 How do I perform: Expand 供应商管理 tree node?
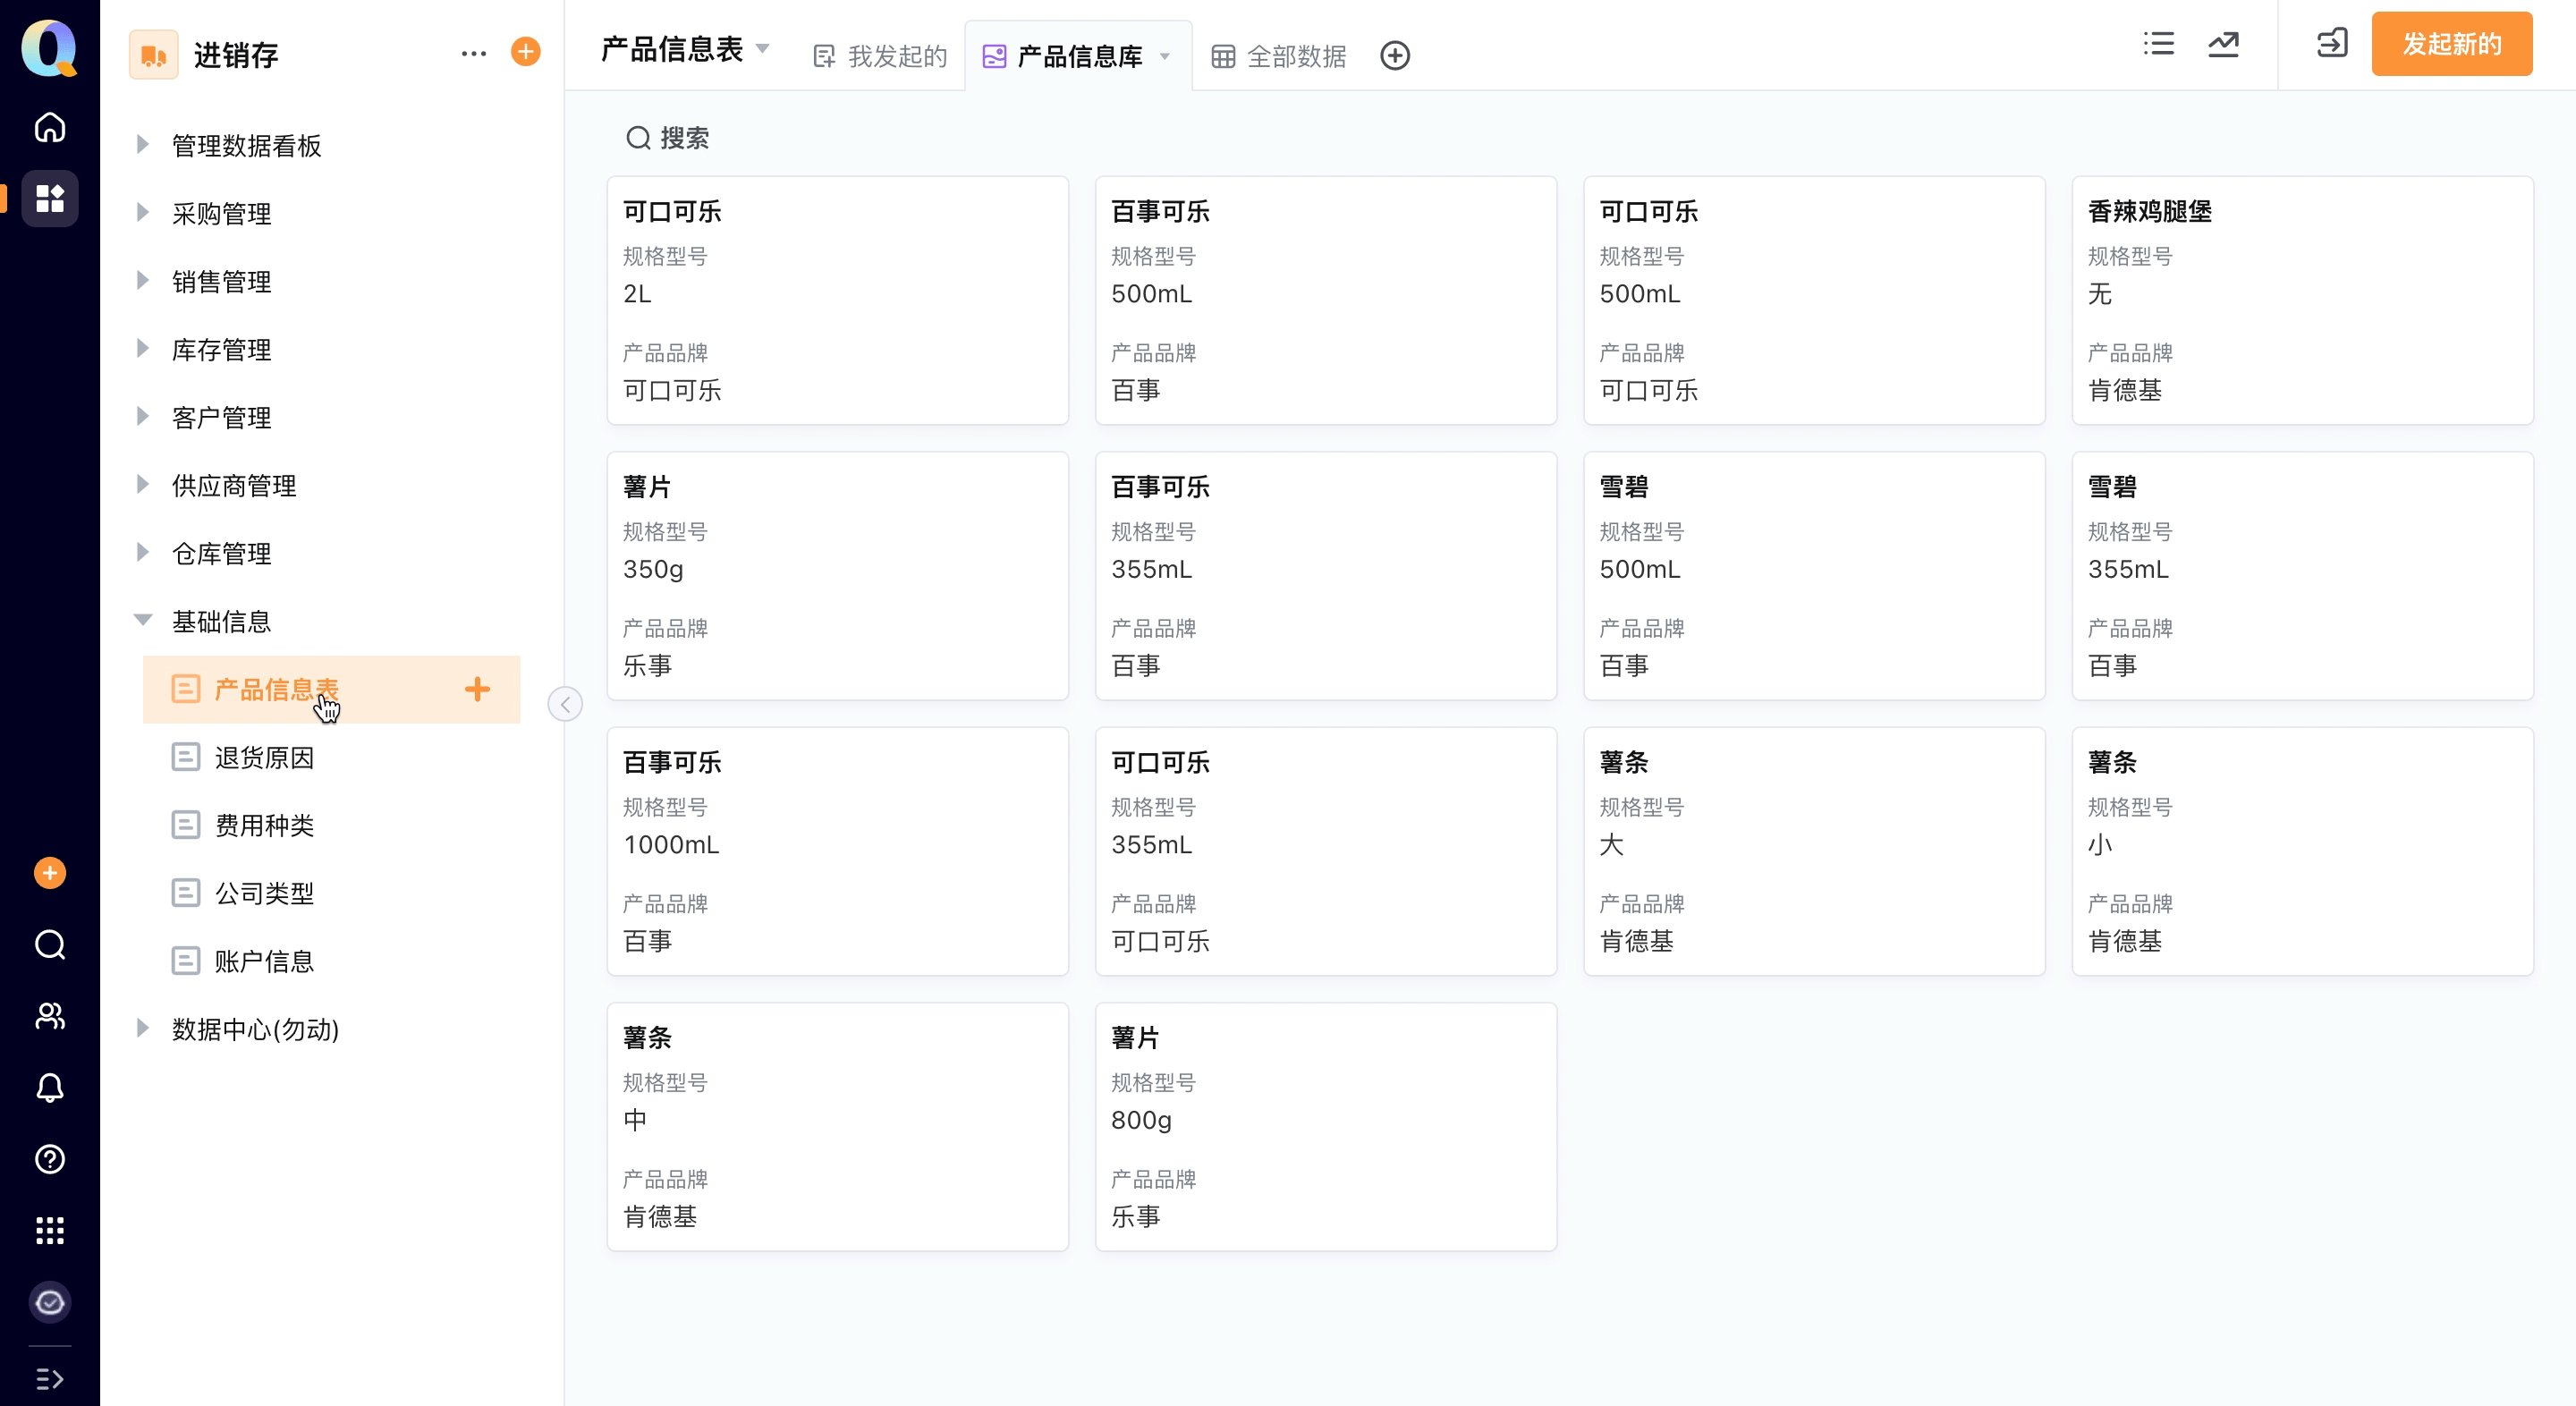[142, 485]
